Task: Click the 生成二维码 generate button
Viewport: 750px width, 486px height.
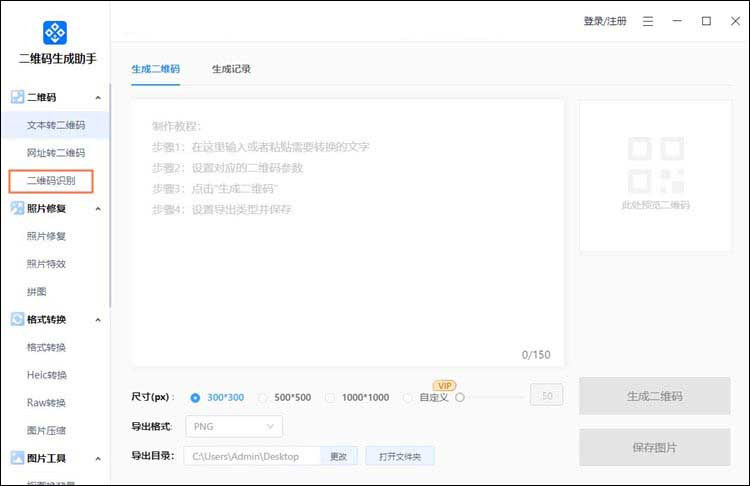Action: pyautogui.click(x=655, y=396)
